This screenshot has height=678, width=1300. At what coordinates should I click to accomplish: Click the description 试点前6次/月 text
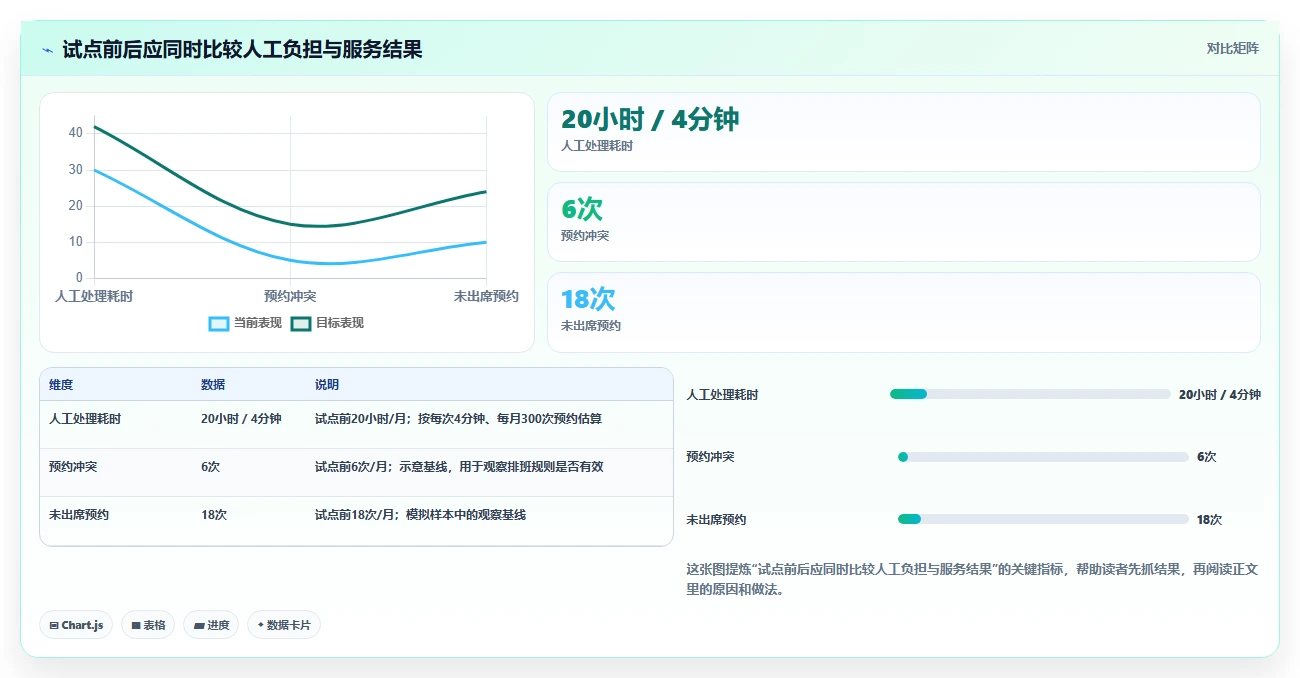[459, 467]
